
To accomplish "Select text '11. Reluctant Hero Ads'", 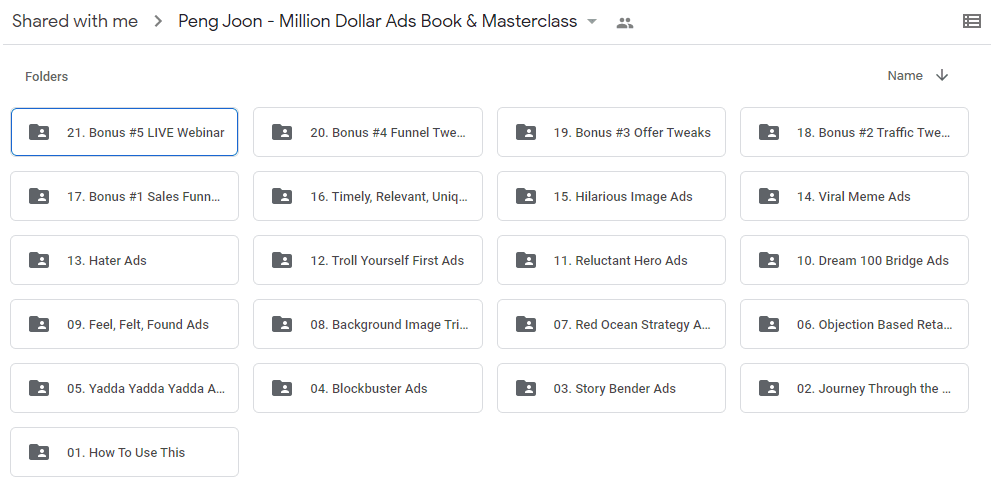I will [x=621, y=261].
